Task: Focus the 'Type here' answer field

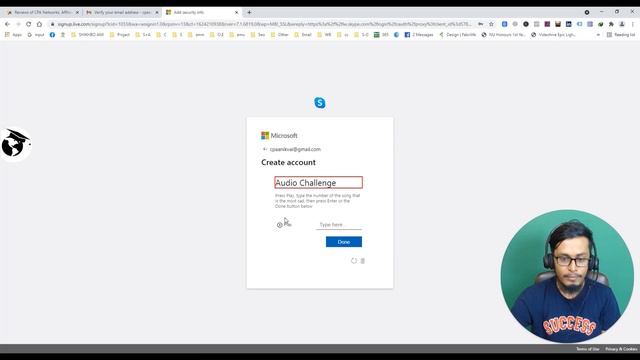Action: point(339,225)
